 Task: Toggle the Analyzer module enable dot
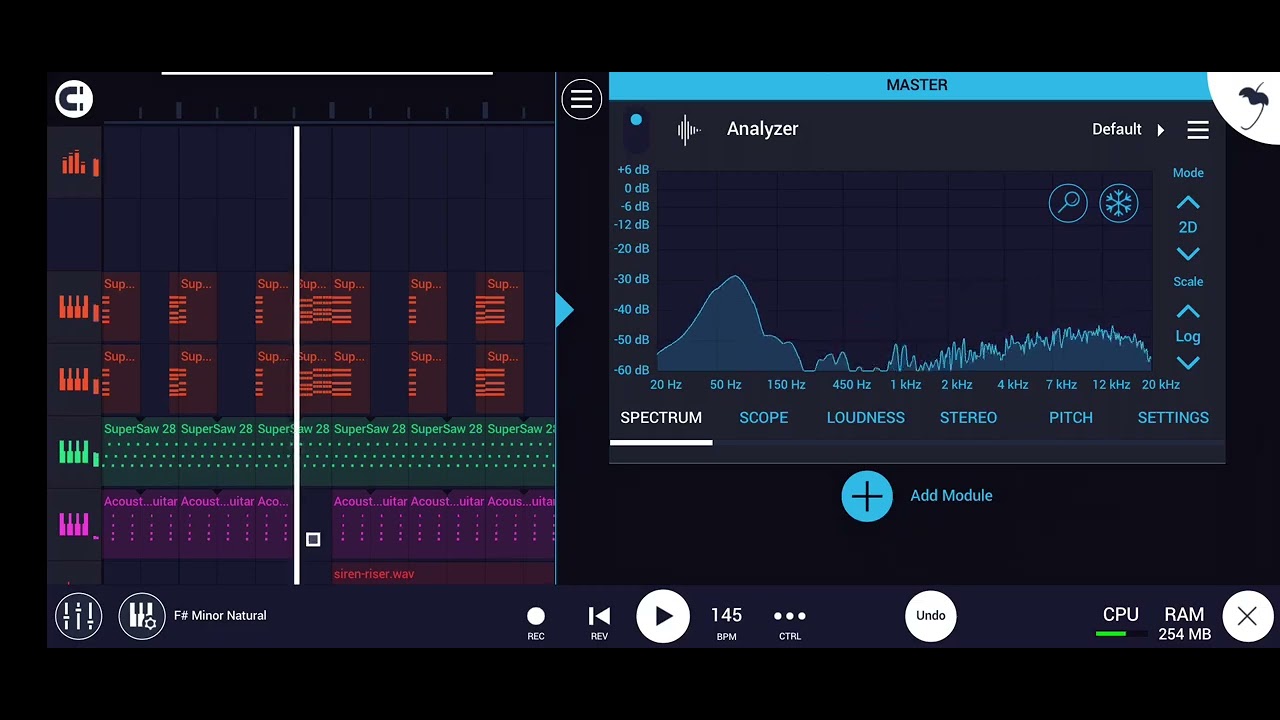[x=636, y=120]
